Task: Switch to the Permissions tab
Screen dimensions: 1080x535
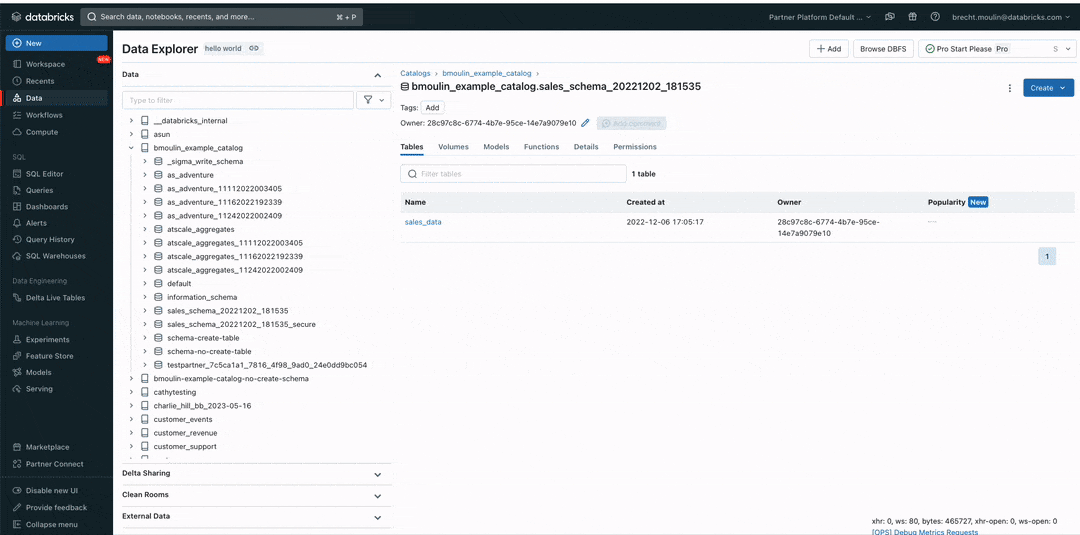Action: [x=635, y=147]
